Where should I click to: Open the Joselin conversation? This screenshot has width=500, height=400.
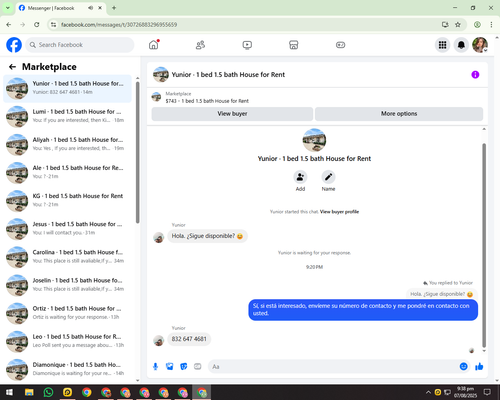[67, 285]
